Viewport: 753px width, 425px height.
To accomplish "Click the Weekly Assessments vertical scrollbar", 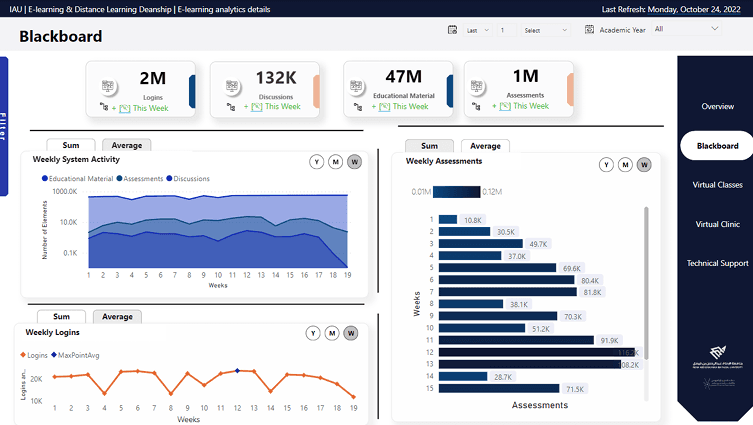I will tap(646, 283).
